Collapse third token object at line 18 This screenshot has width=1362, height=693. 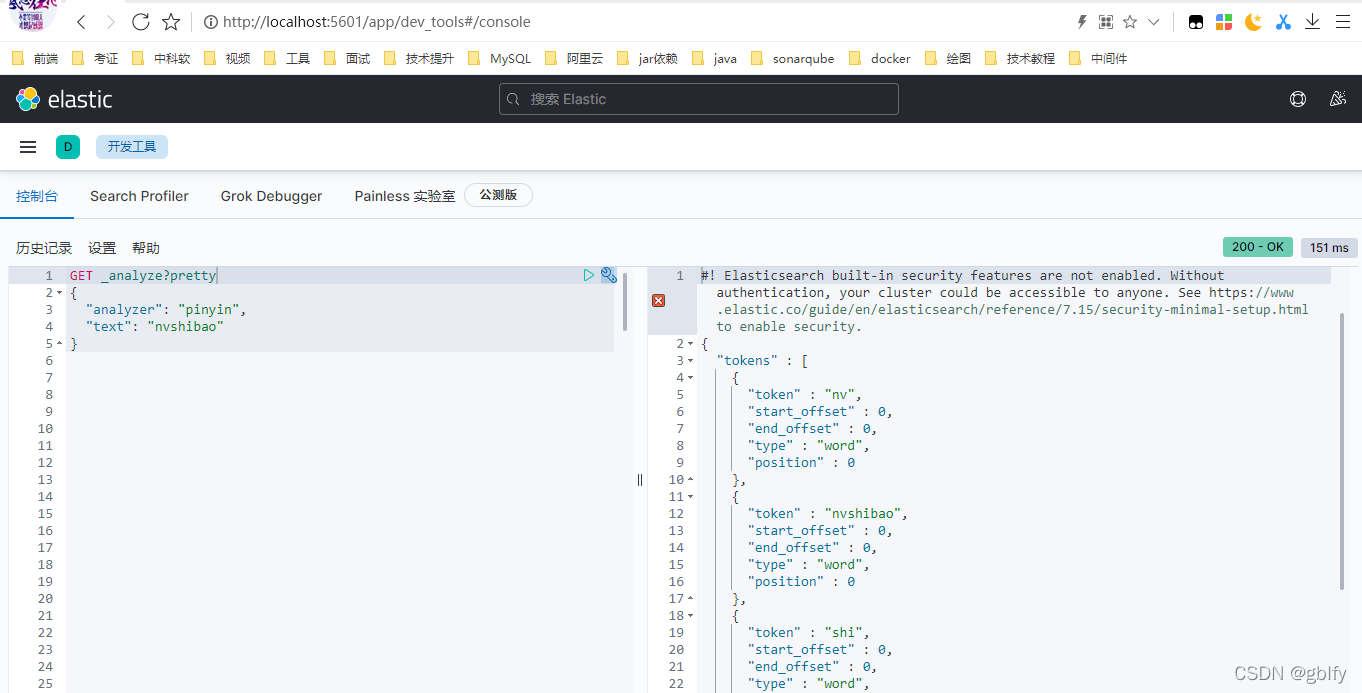tap(690, 616)
